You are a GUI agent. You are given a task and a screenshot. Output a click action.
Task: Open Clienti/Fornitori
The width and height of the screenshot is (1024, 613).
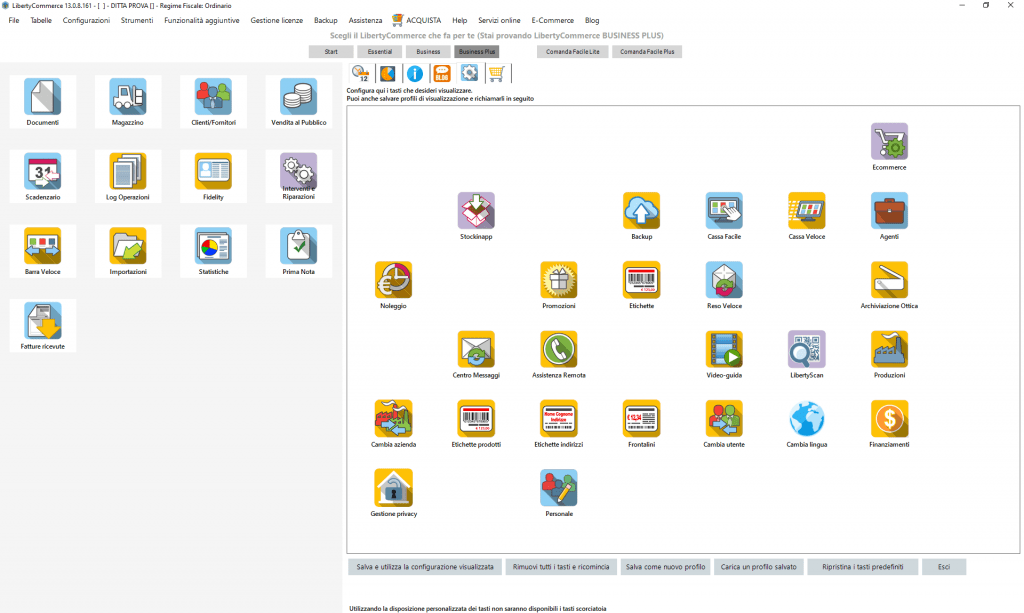[214, 101]
